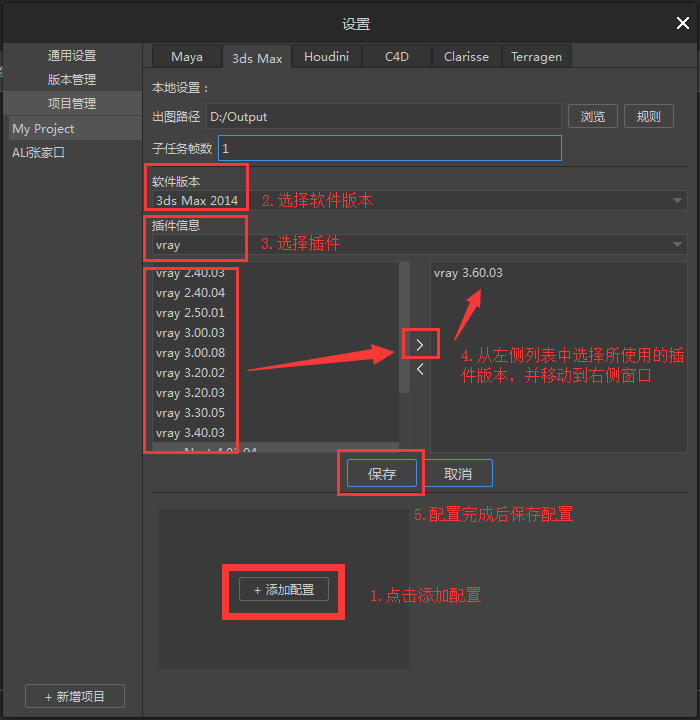Image resolution: width=700 pixels, height=720 pixels.
Task: Click the 出图路径 field showing D:/Output
Action: pos(384,116)
